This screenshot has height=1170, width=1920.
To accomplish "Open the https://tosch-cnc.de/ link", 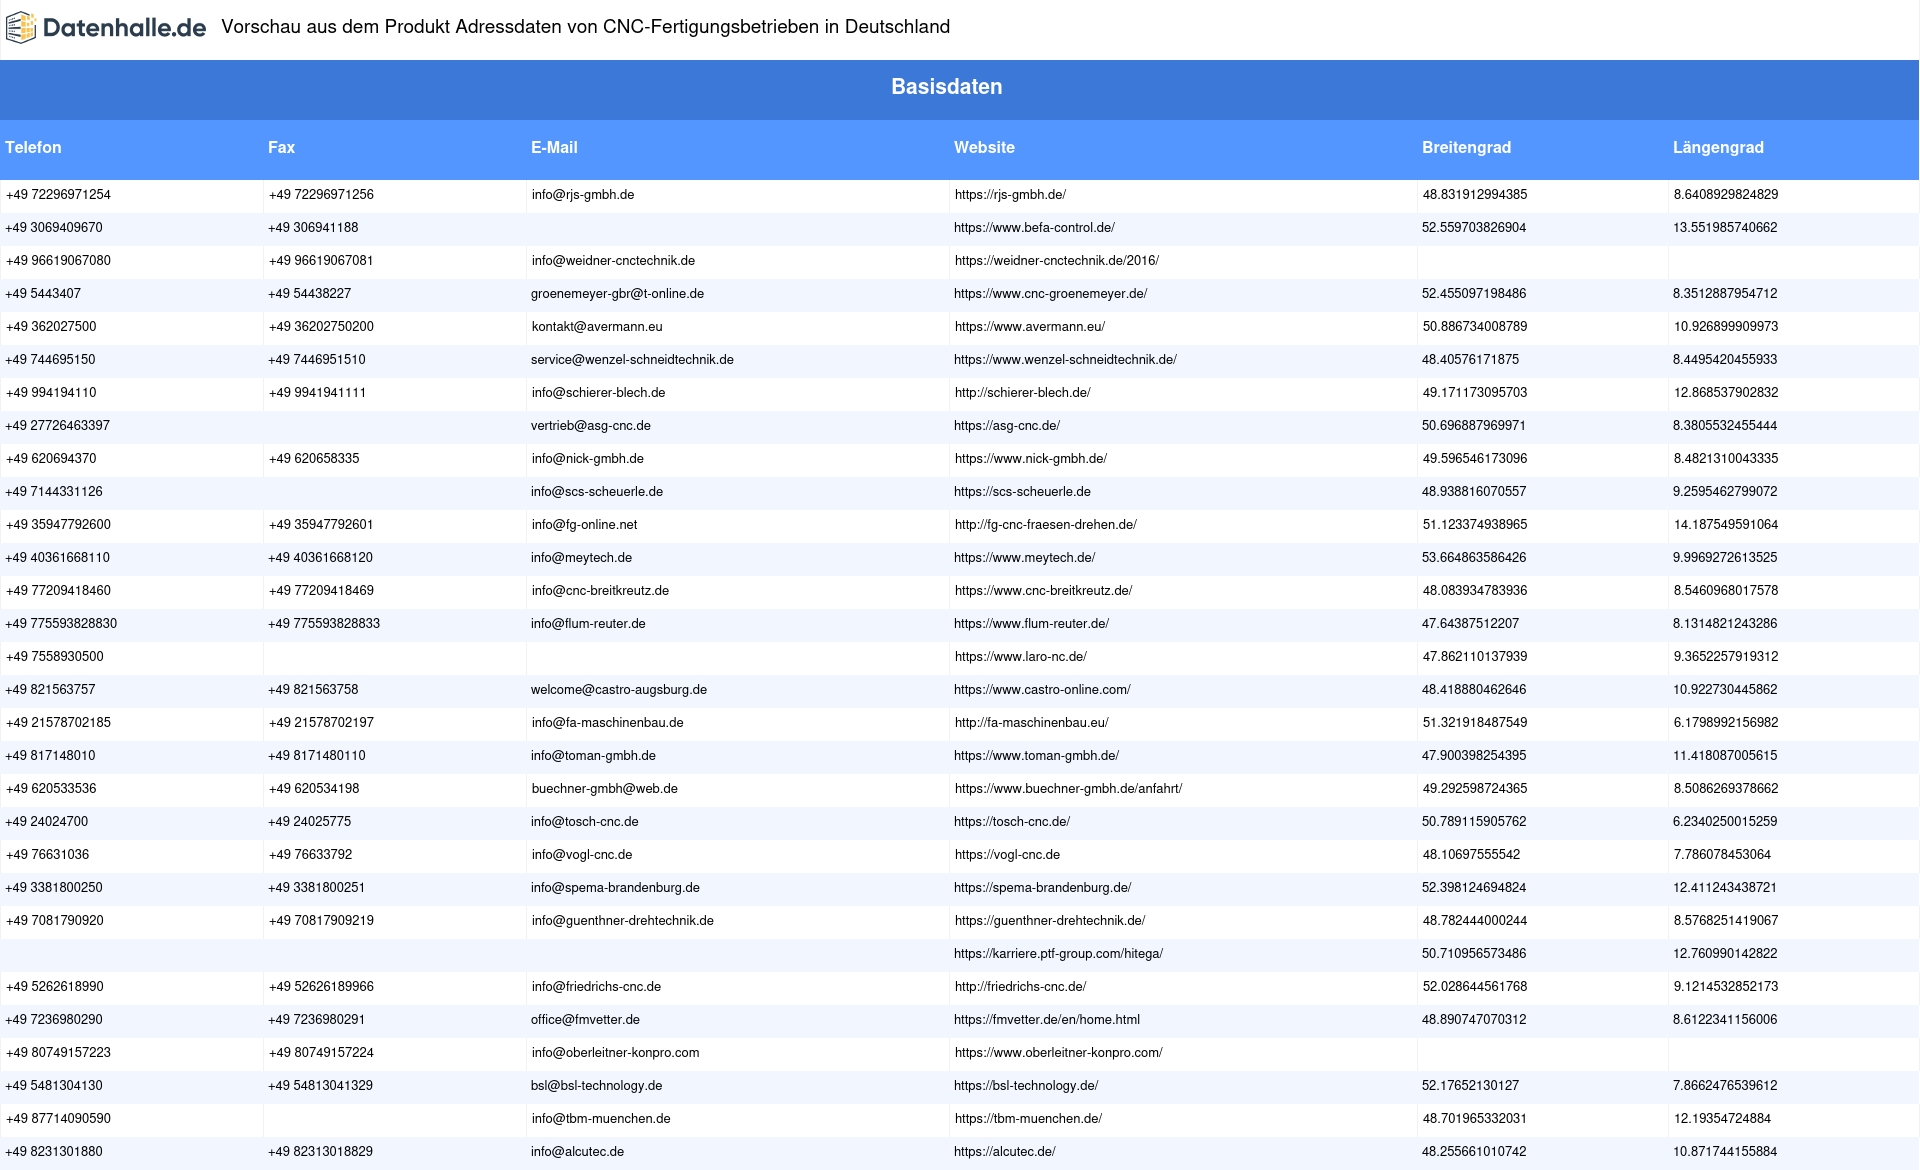I will 1012,822.
